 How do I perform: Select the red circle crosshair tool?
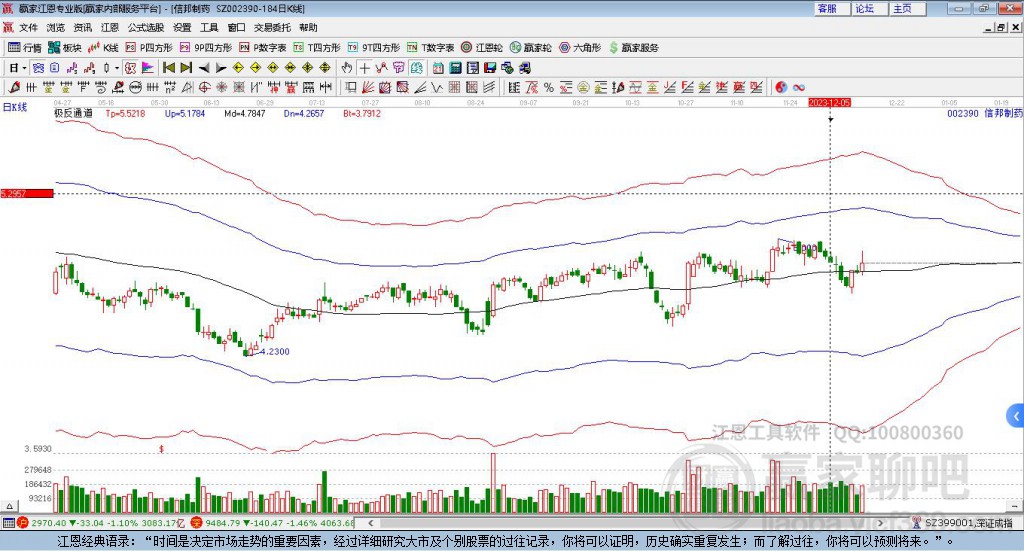point(204,87)
